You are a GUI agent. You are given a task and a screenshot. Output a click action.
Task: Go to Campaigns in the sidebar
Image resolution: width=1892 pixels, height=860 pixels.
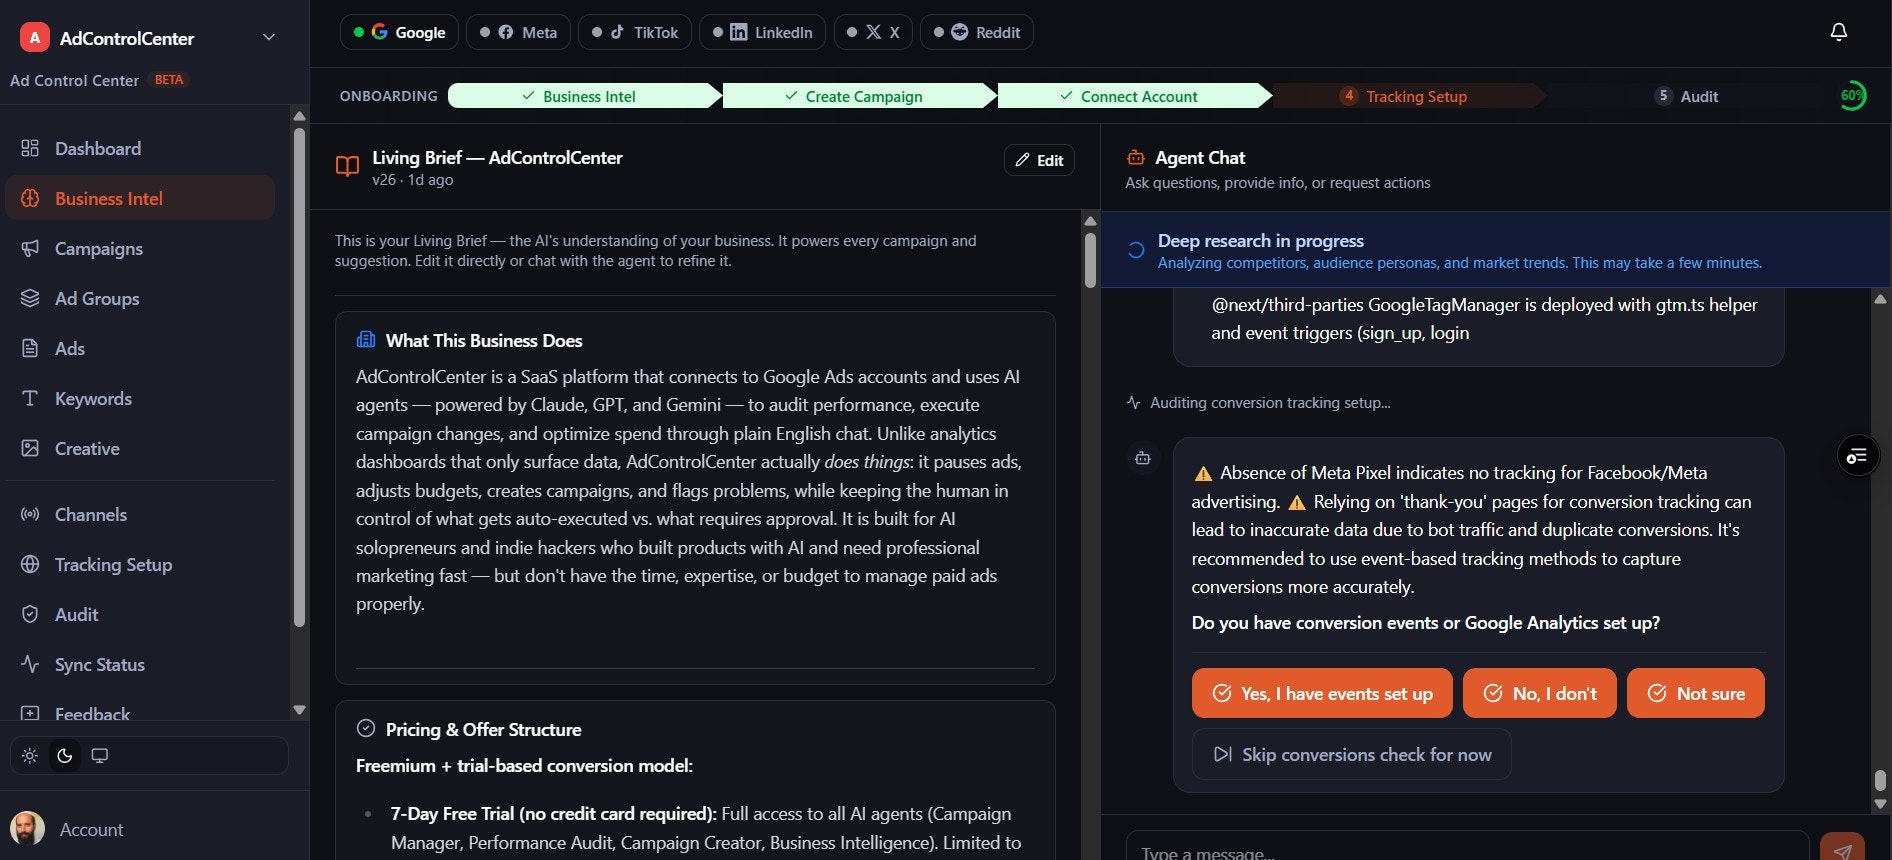click(140, 248)
